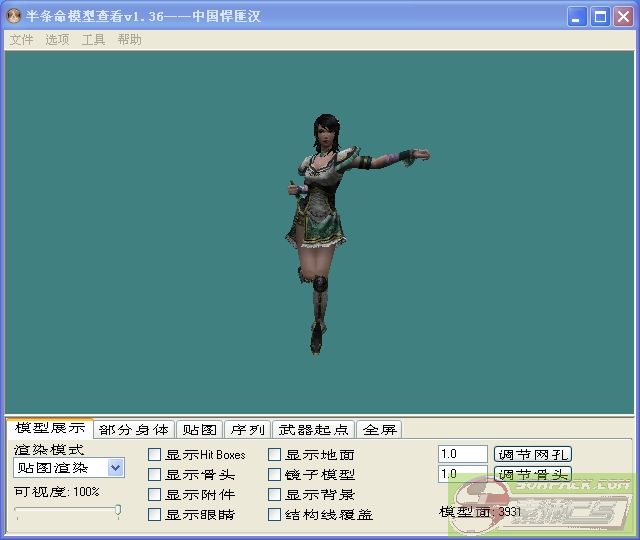Click the 调节网孔 button

[x=533, y=454]
